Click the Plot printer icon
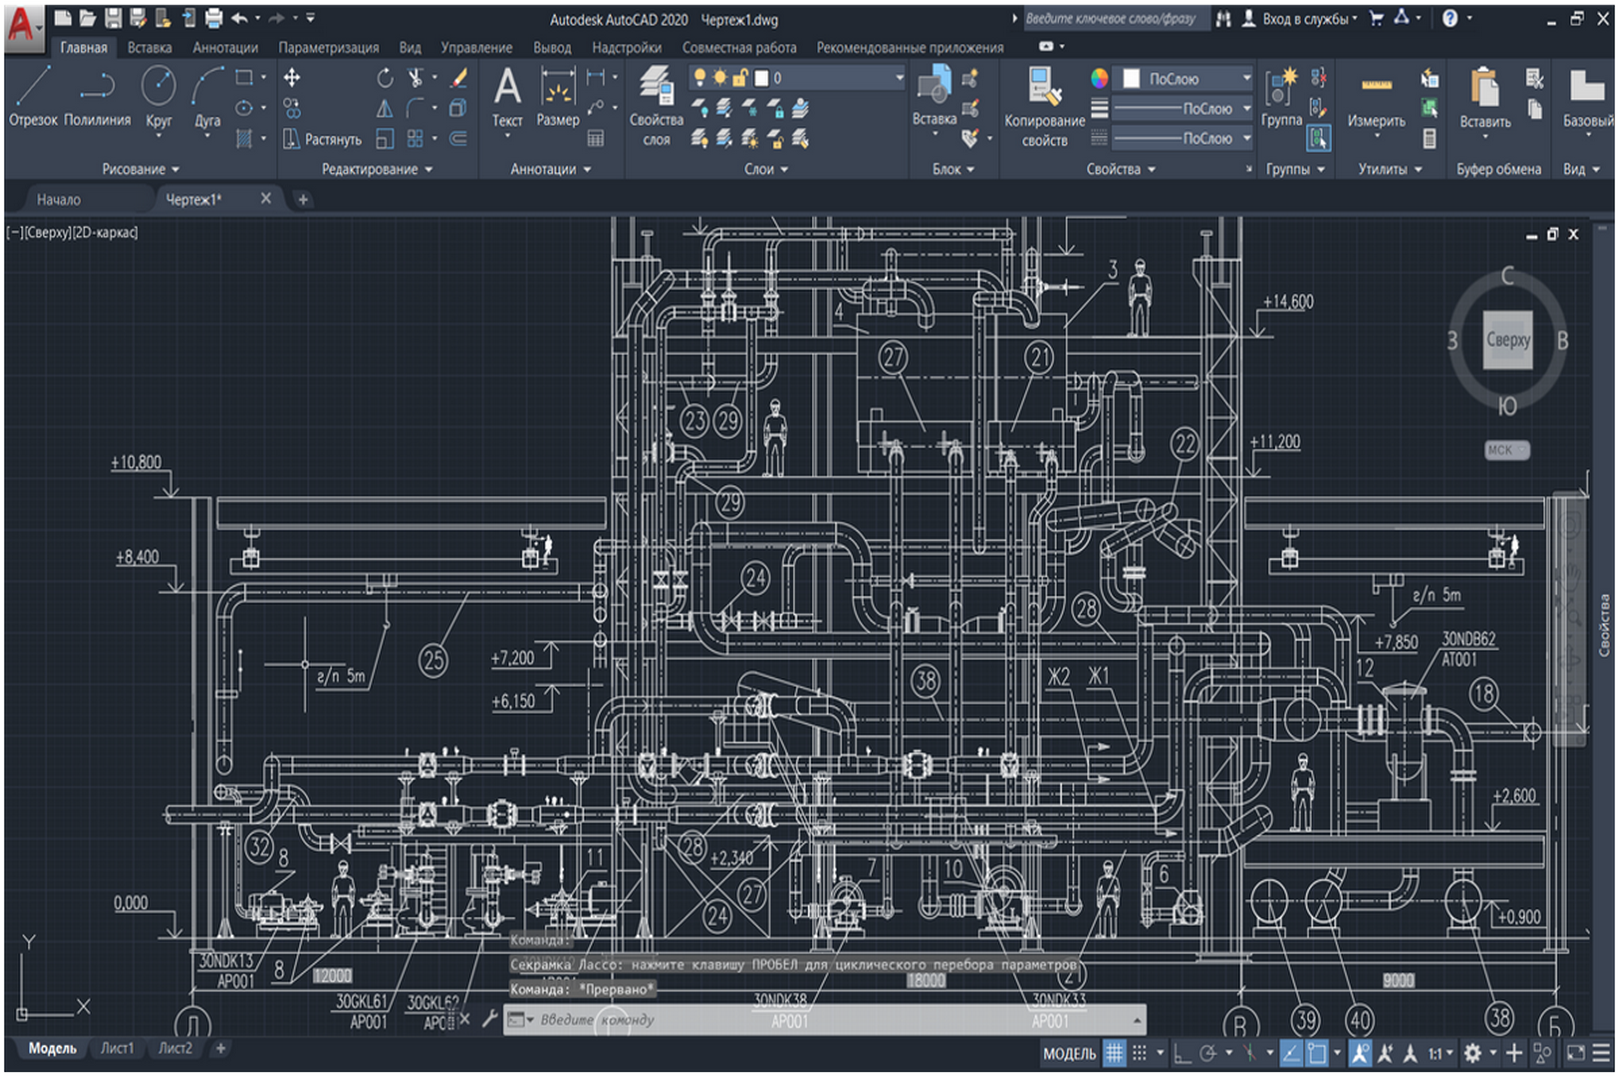1619x1079 pixels. coord(214,18)
